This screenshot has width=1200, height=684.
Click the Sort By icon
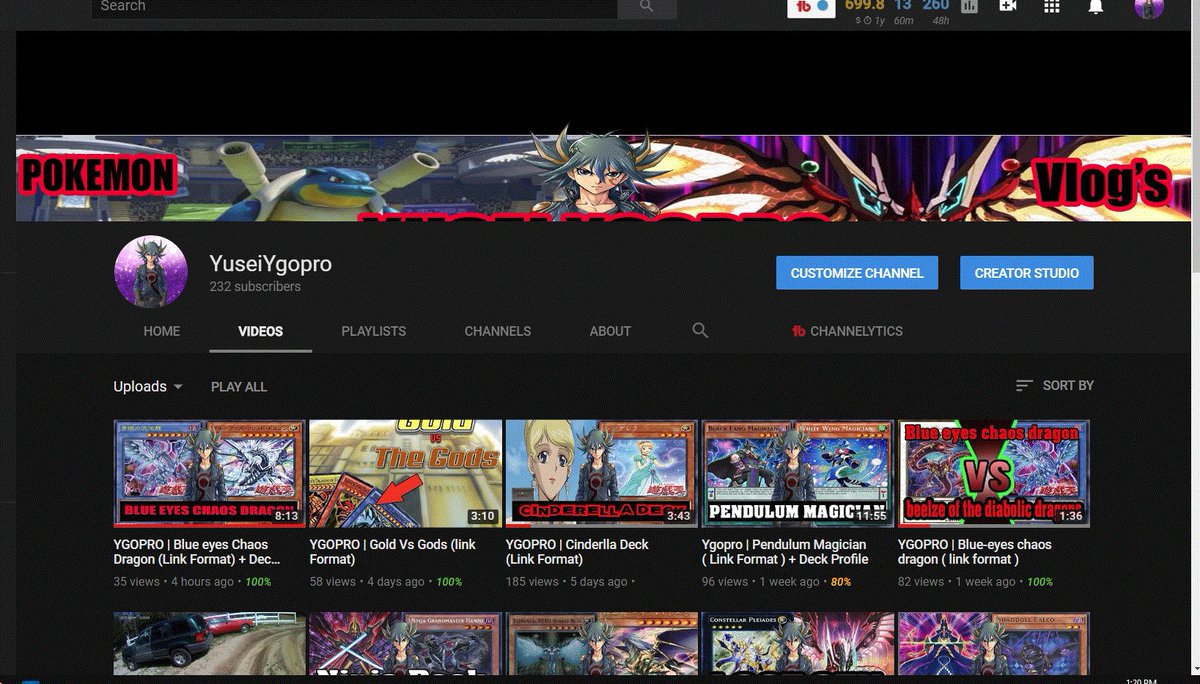tap(1024, 385)
